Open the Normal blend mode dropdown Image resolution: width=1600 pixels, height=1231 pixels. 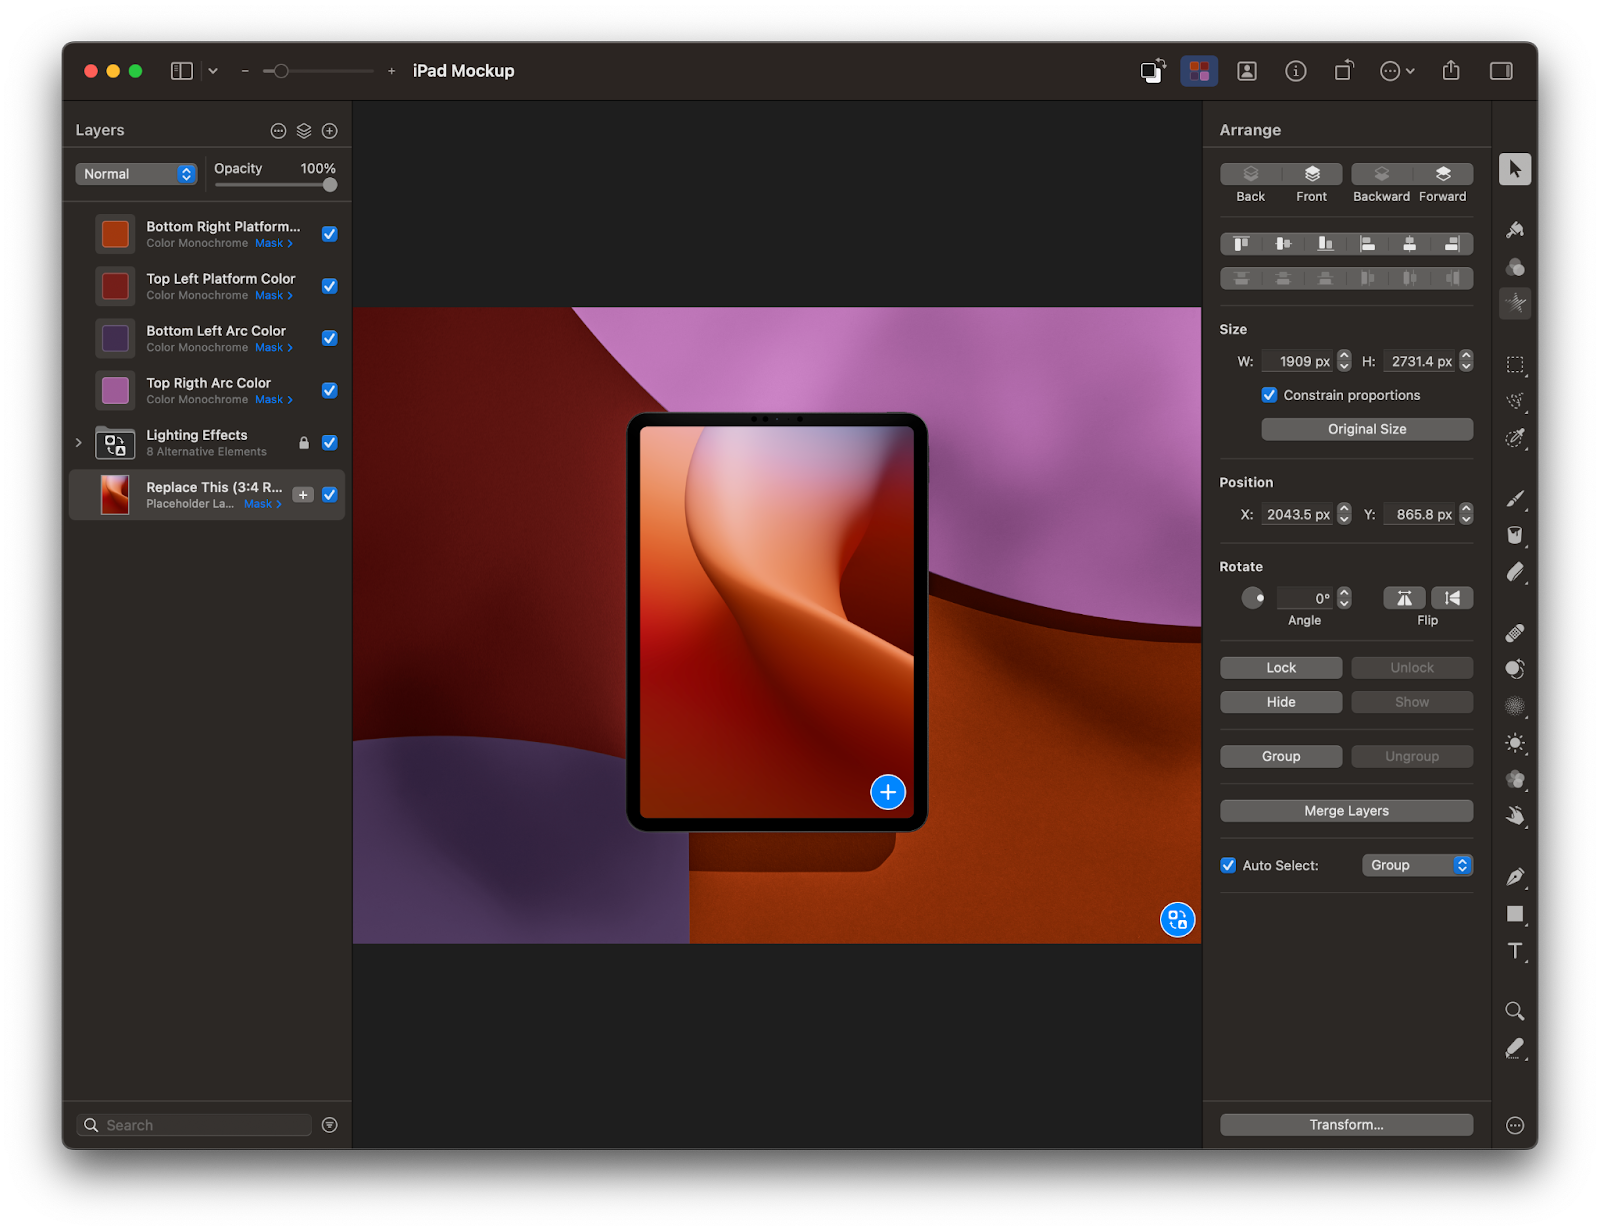137,174
